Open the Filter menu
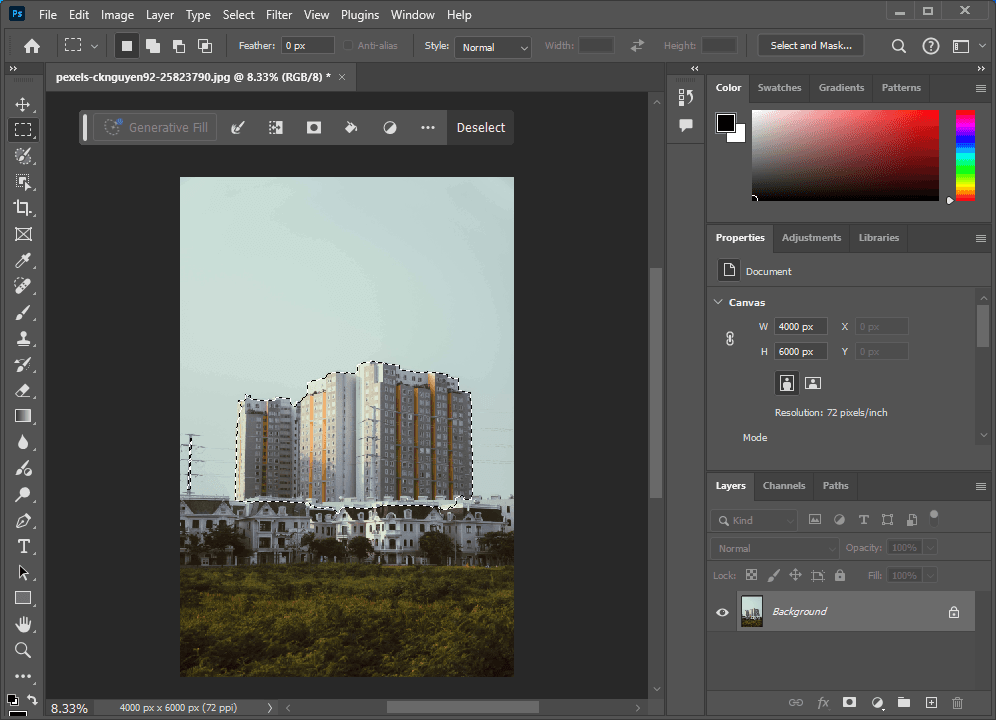This screenshot has height=720, width=996. tap(279, 15)
